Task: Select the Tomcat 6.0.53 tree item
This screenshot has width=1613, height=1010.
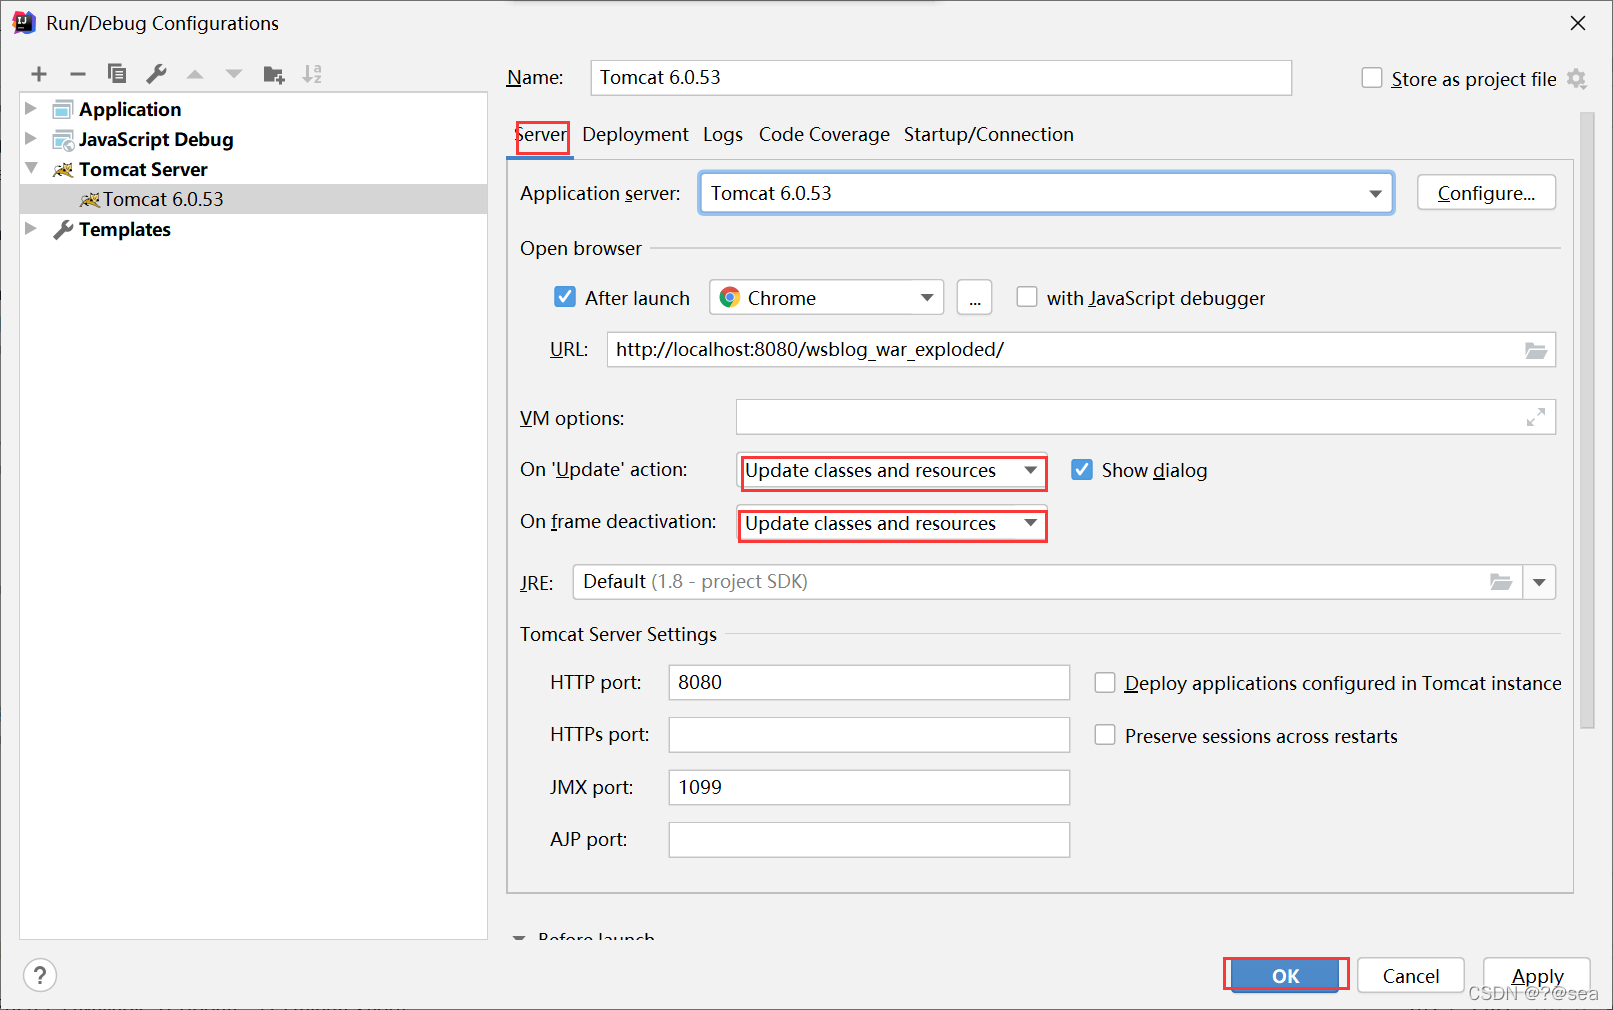Action: click(254, 199)
